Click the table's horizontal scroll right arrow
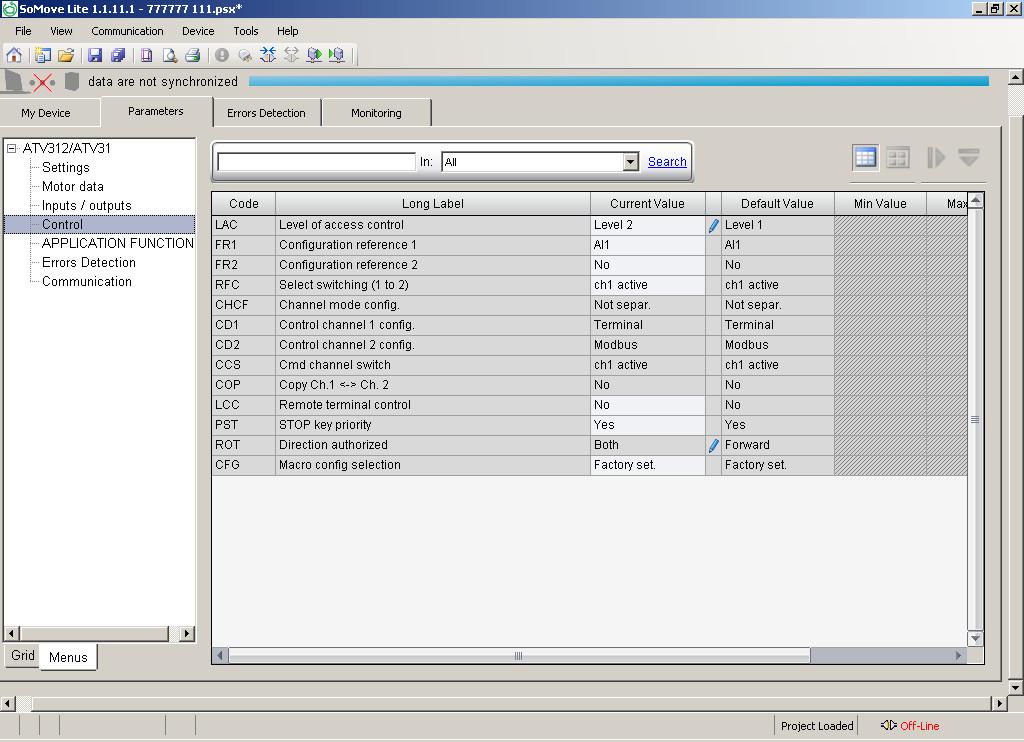The width and height of the screenshot is (1024, 742). [x=959, y=655]
